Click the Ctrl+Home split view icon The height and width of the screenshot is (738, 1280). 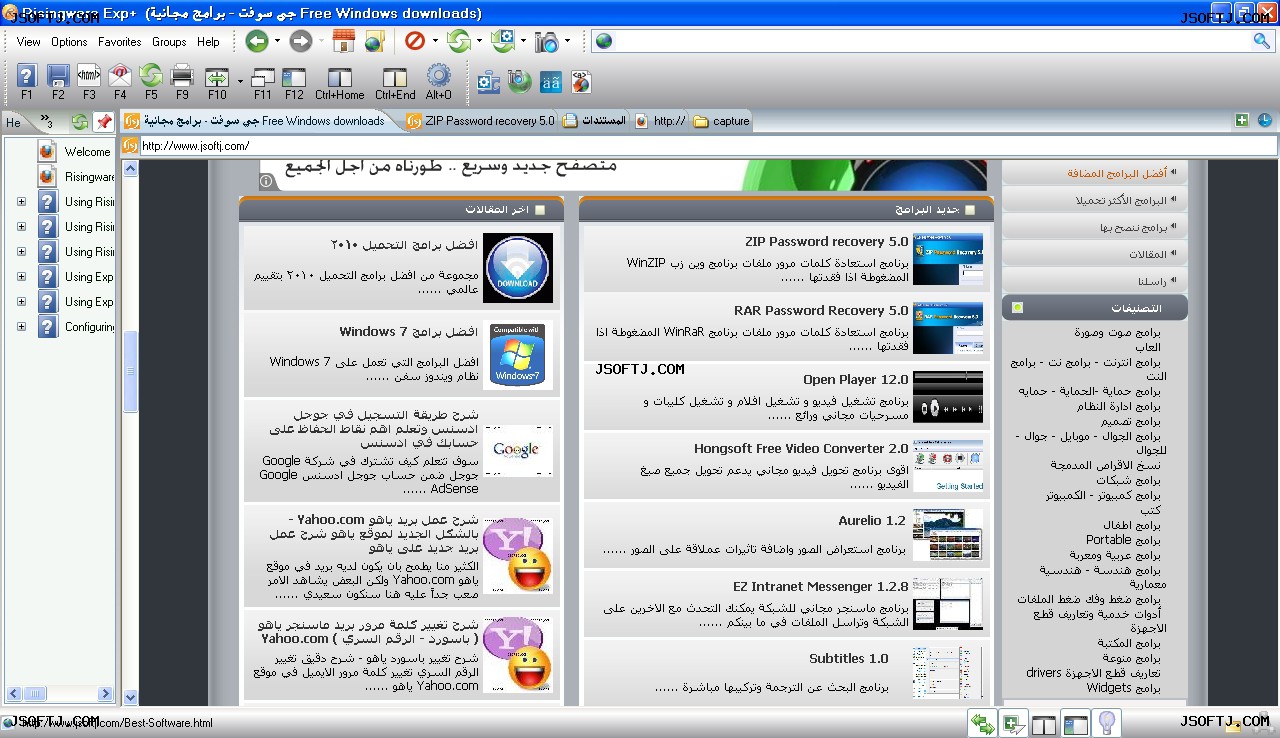340,77
